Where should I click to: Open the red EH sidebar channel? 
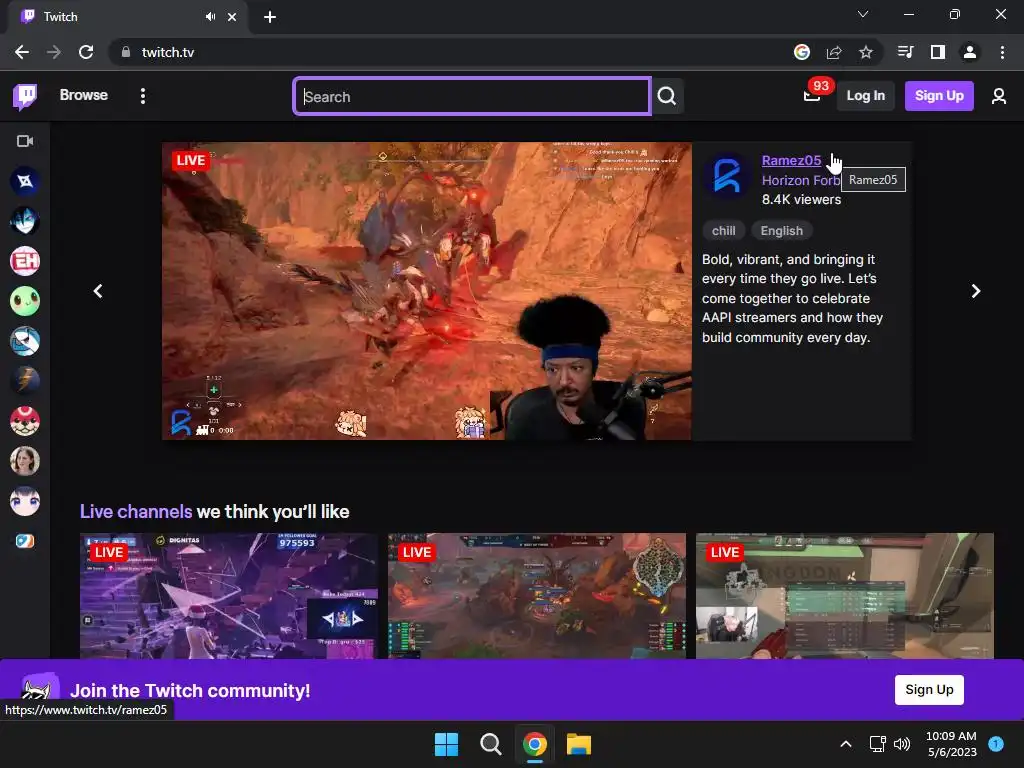pos(25,261)
